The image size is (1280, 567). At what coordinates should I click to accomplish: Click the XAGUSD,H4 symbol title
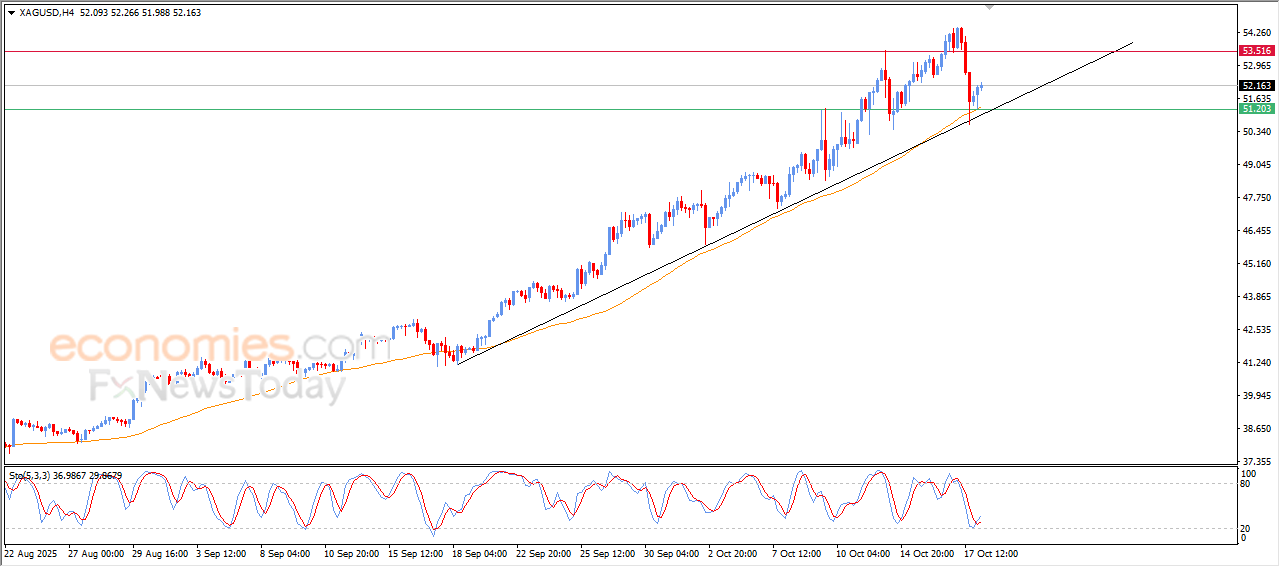tap(47, 13)
